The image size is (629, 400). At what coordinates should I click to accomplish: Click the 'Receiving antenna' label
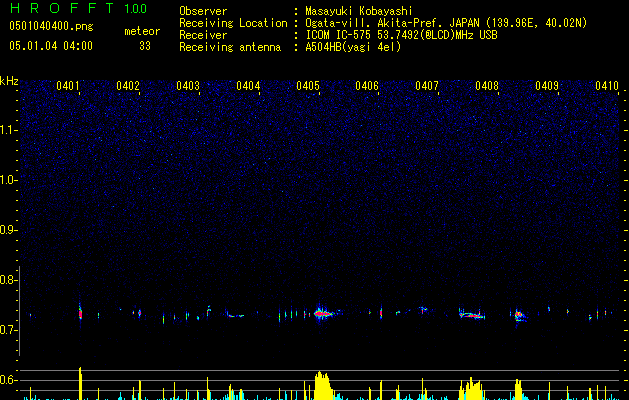230,47
